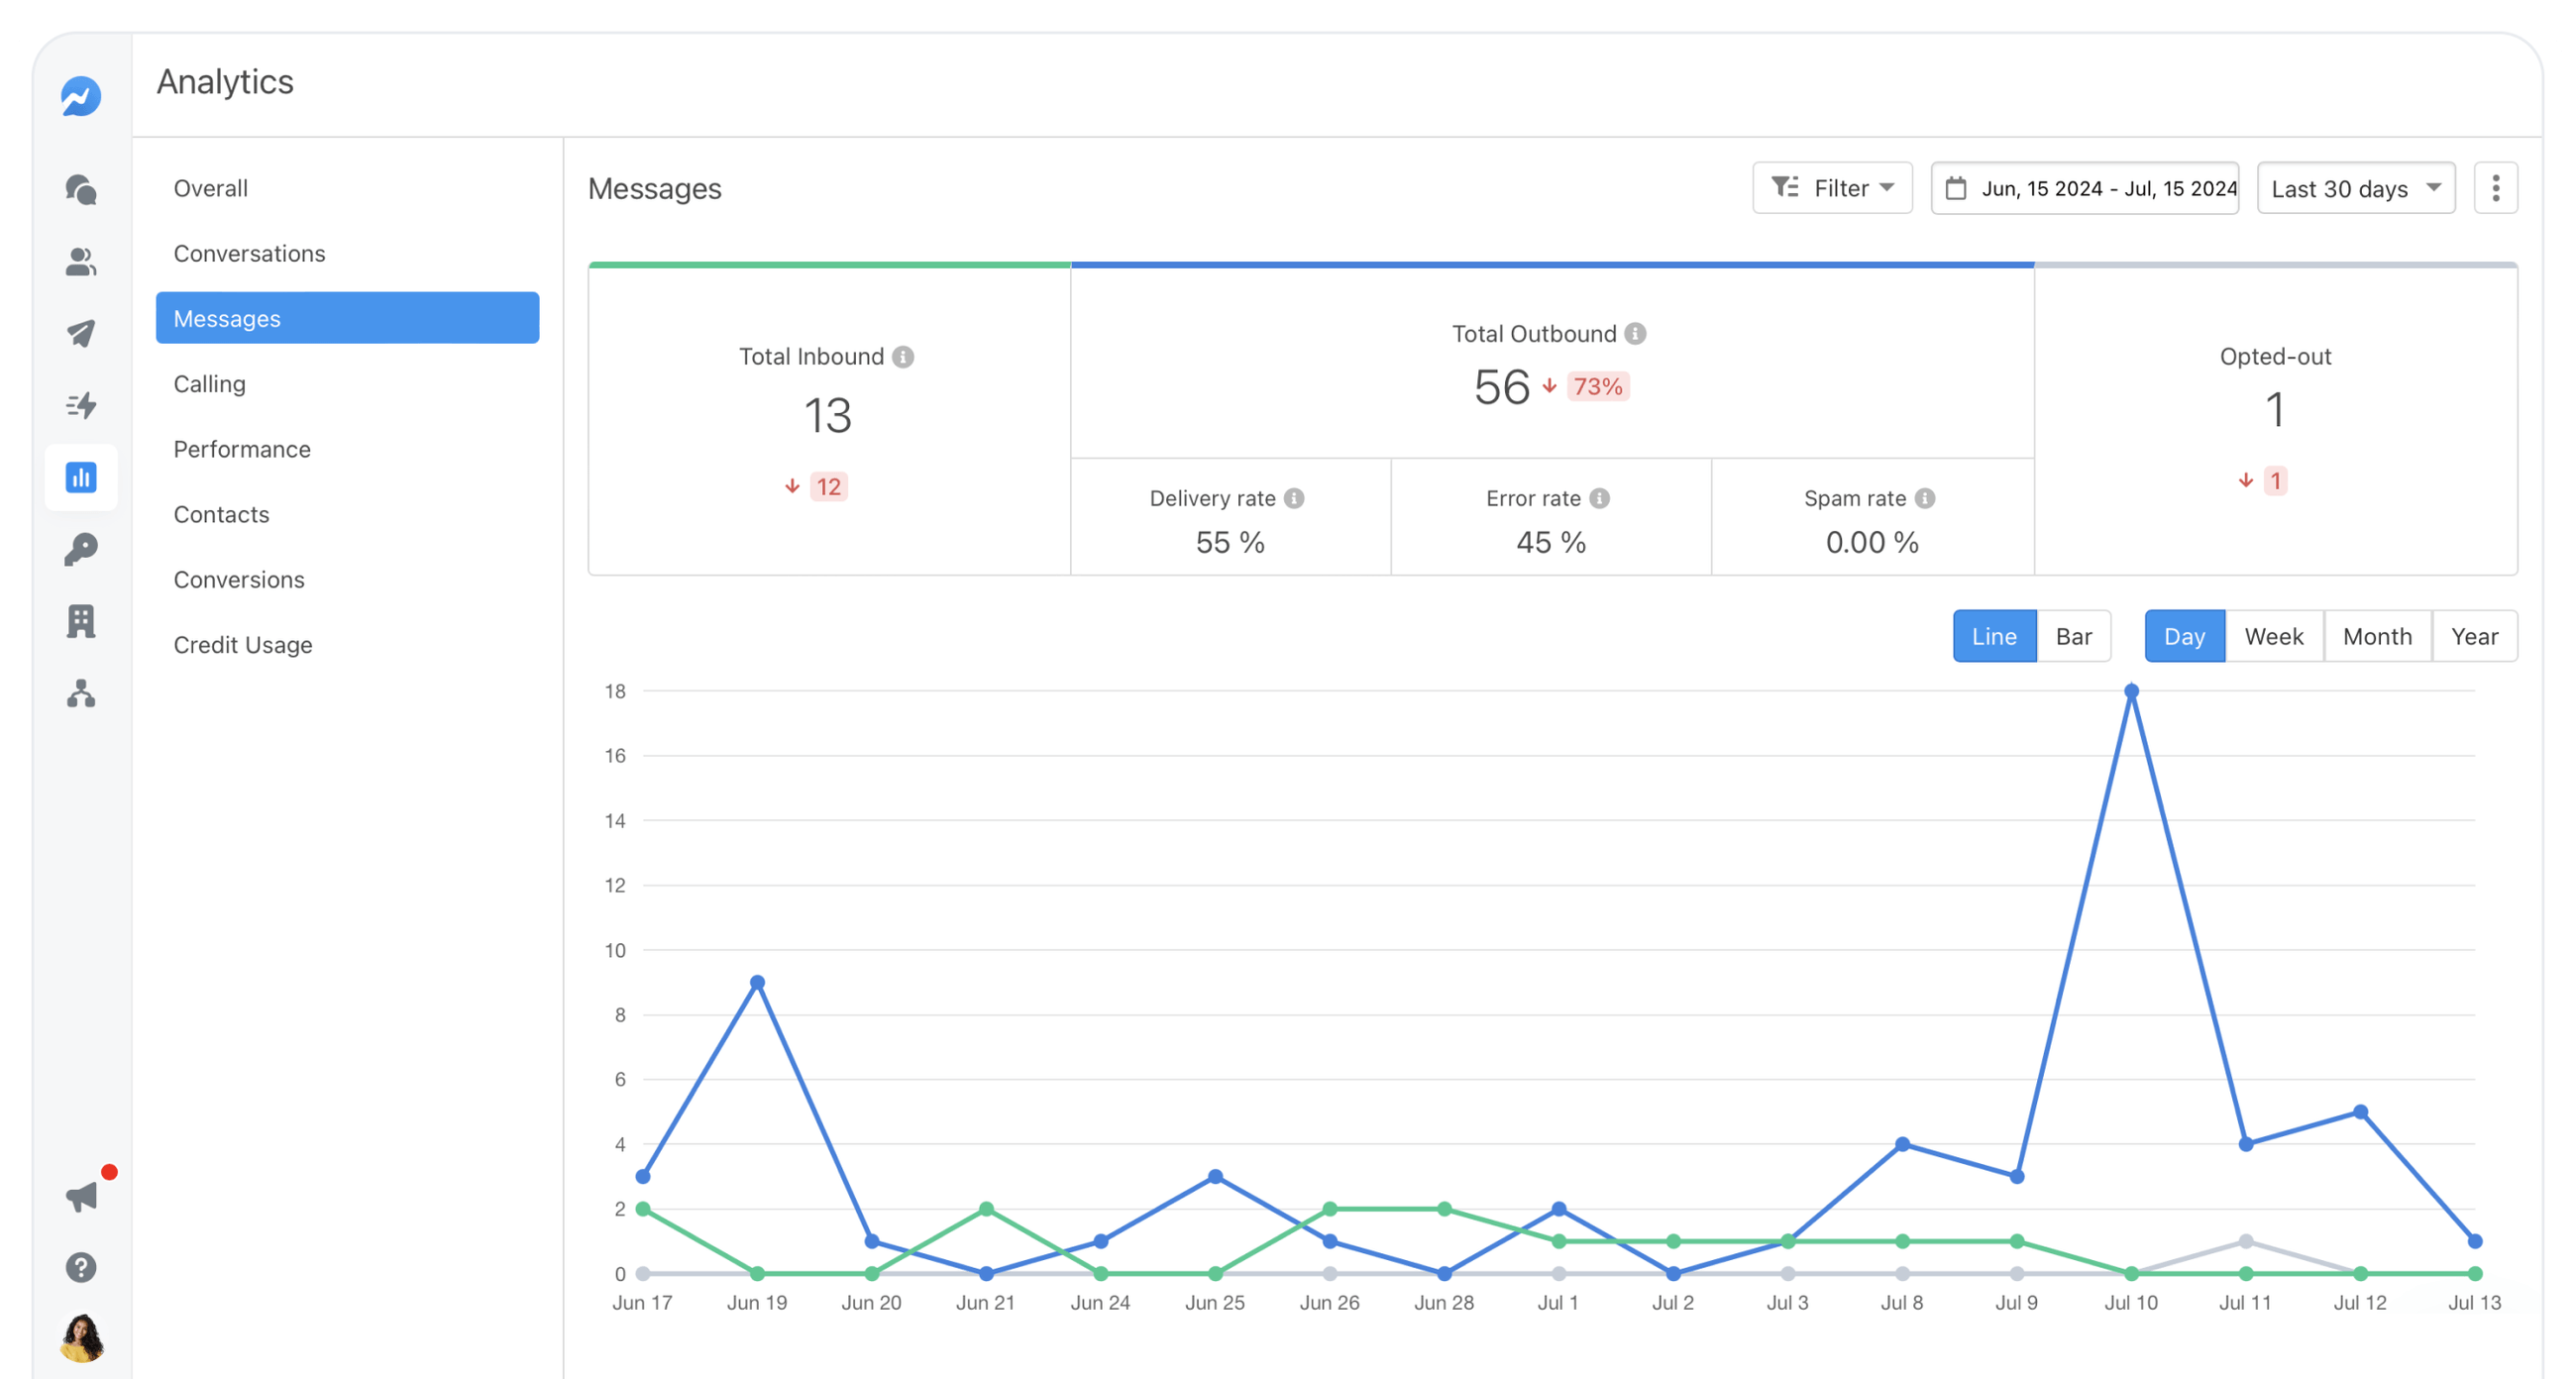The image size is (2576, 1379).
Task: Open the Filter dropdown
Action: tap(1832, 188)
